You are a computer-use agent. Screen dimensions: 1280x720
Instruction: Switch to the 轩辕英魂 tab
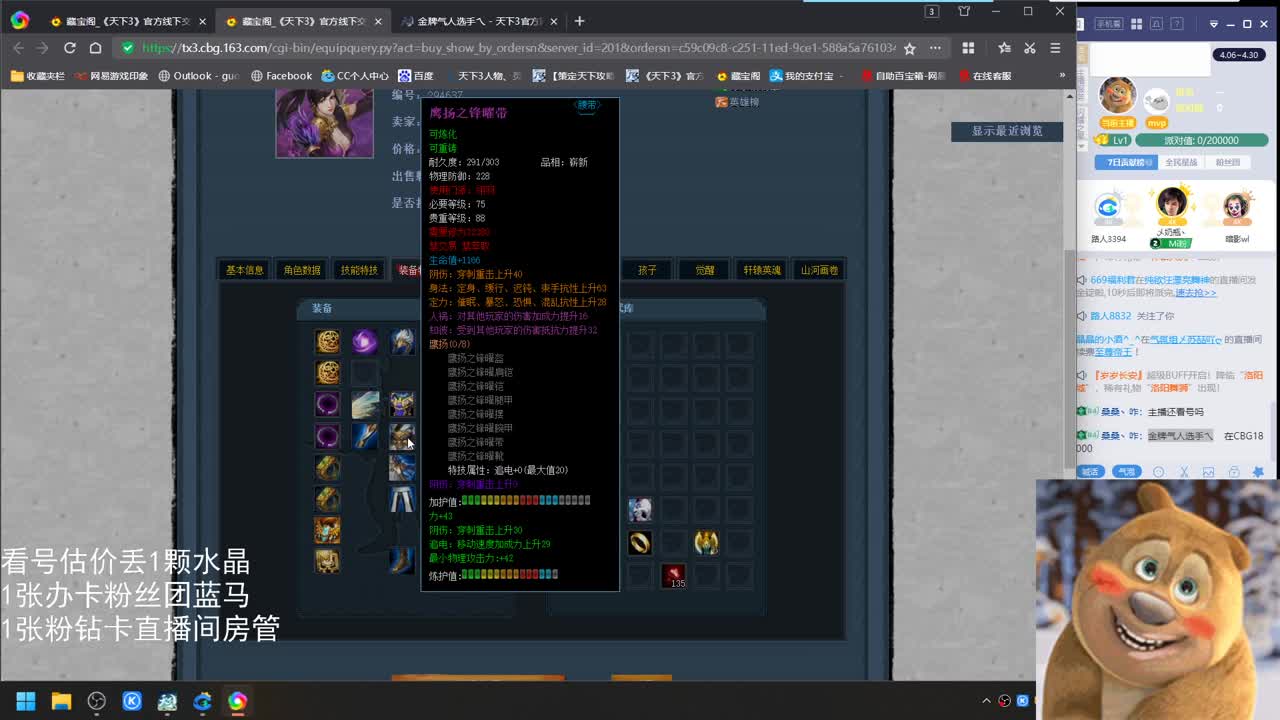(x=762, y=270)
